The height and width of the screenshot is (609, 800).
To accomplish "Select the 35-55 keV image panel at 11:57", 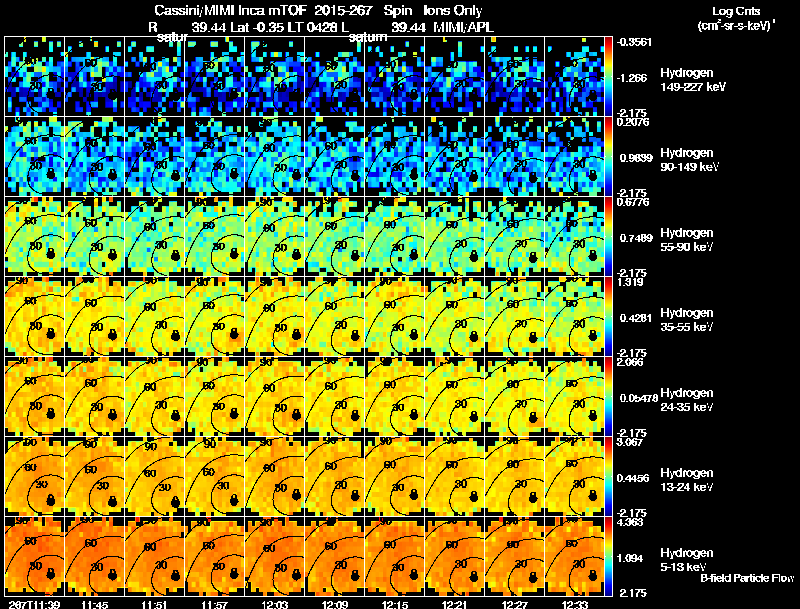I will click(x=215, y=317).
